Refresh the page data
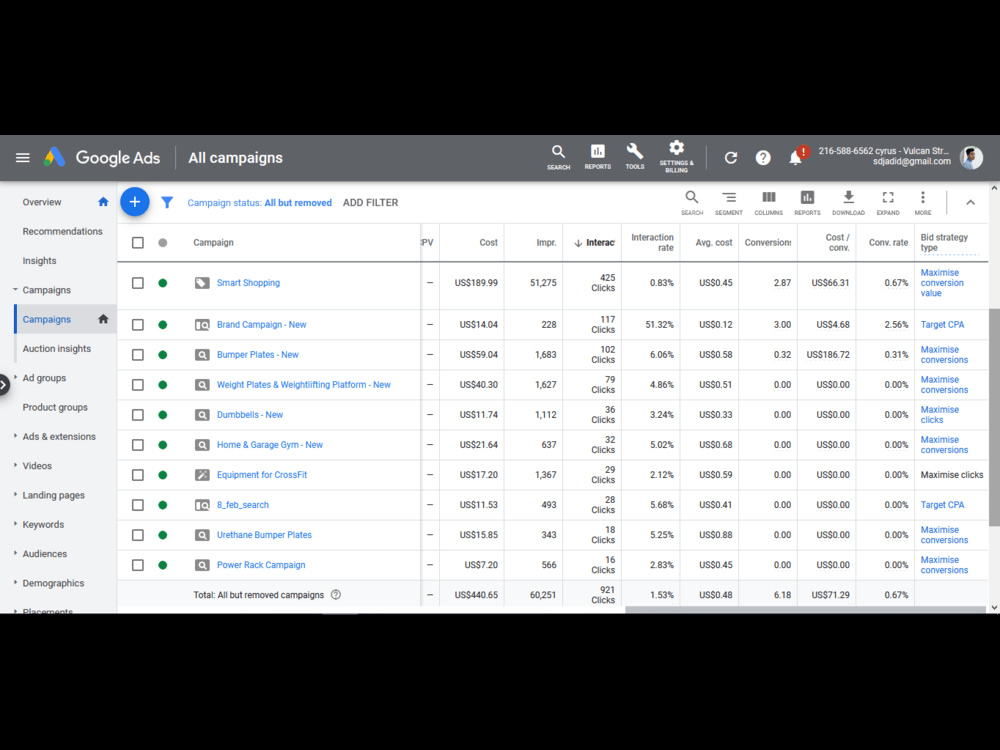Viewport: 1000px width, 750px height. (731, 158)
